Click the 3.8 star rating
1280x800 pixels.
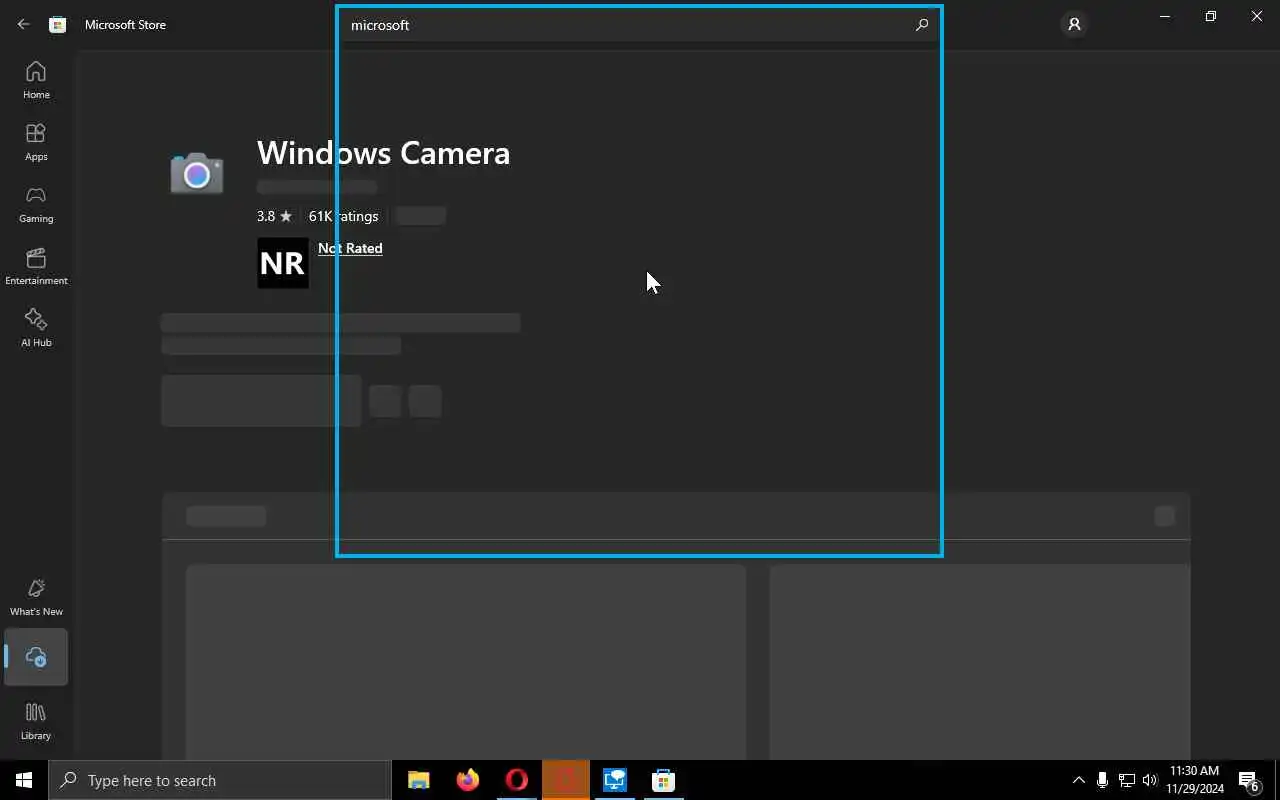[x=274, y=216]
